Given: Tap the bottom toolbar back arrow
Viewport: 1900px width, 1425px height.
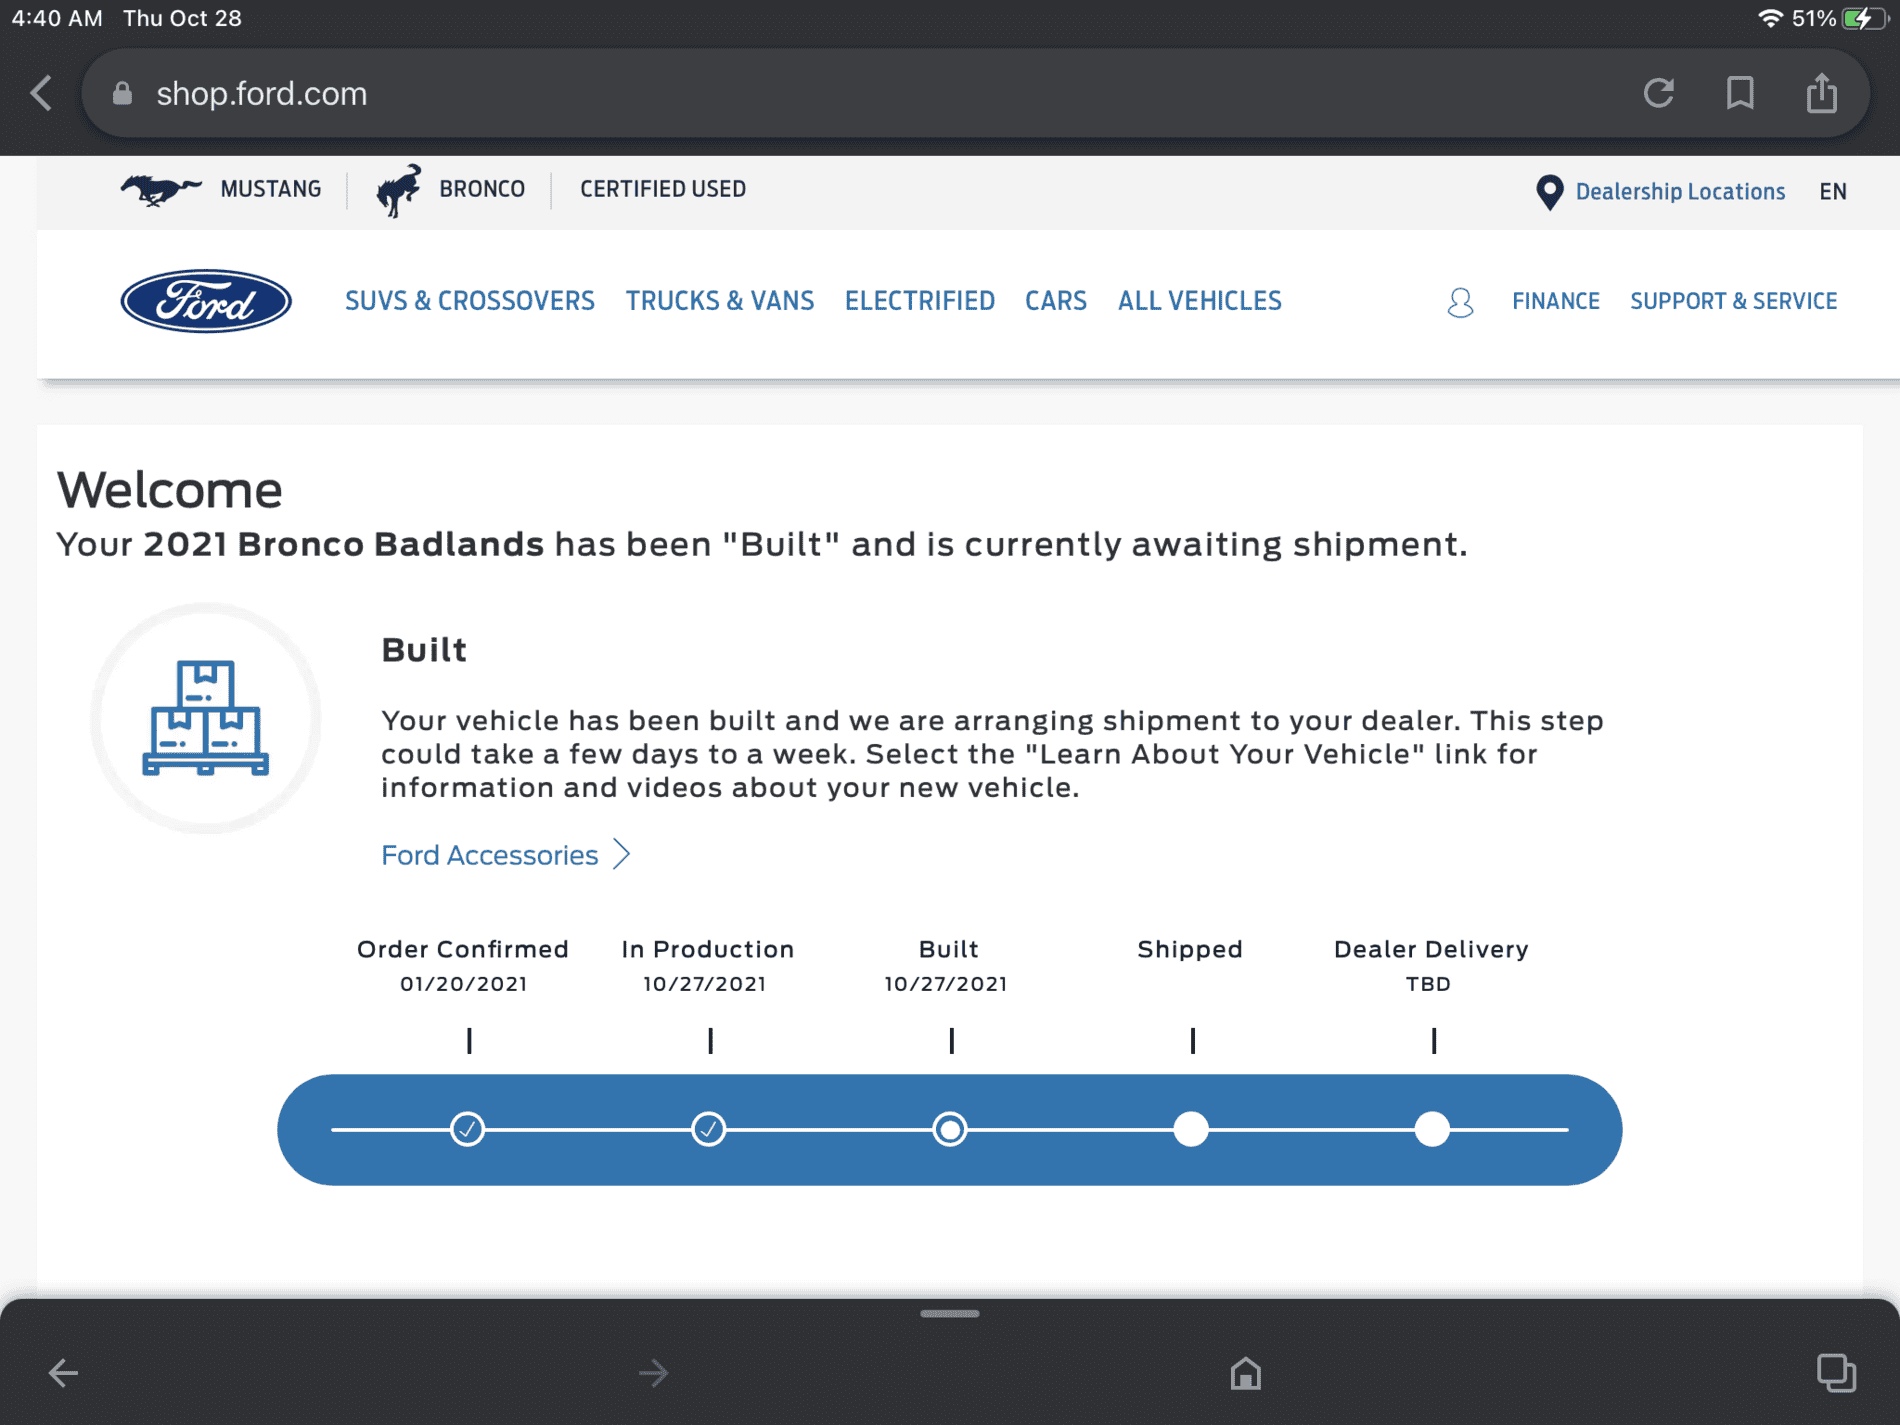Looking at the screenshot, I should pyautogui.click(x=64, y=1372).
